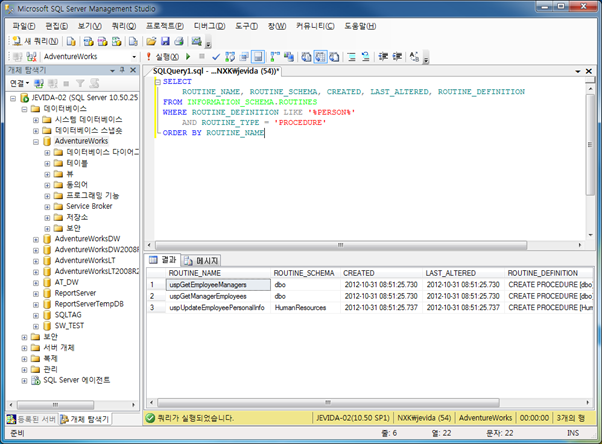Start debugging with the green arrow
602x444 pixels.
(188, 56)
